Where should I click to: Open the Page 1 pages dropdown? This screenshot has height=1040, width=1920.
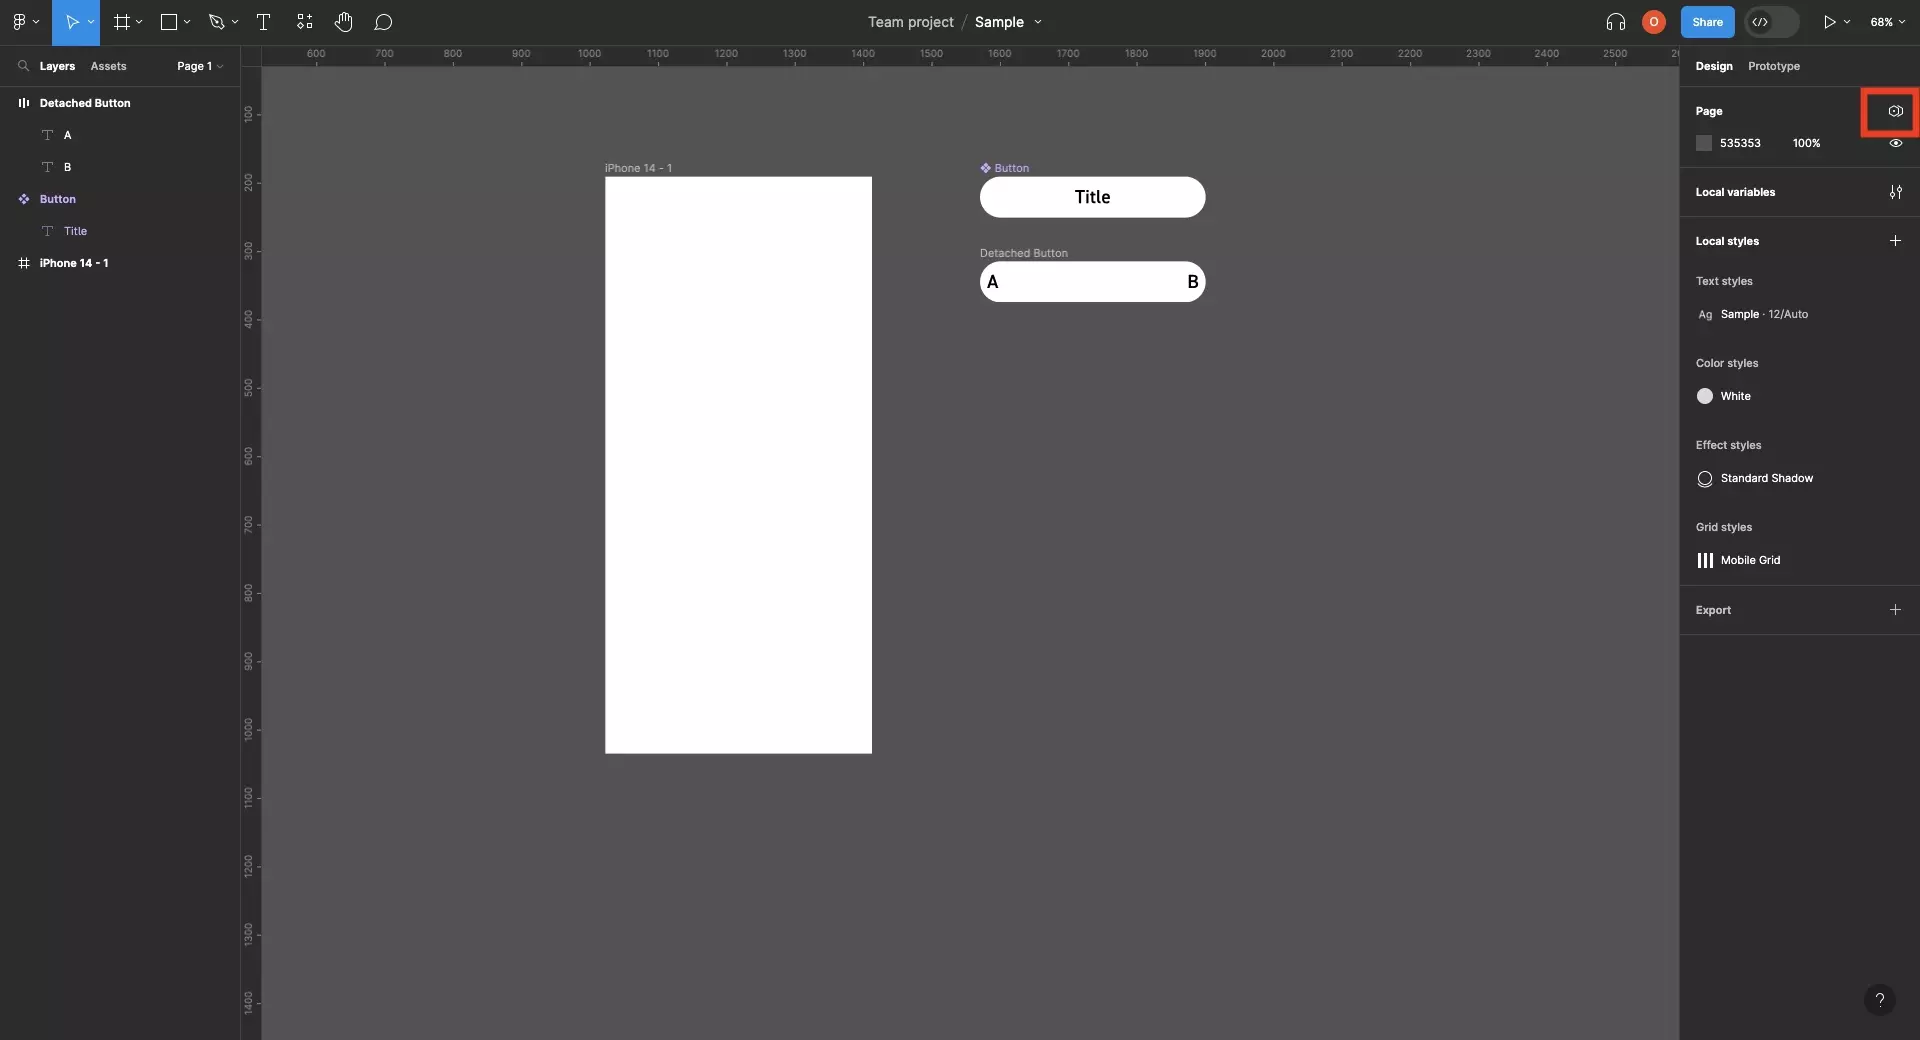(200, 66)
